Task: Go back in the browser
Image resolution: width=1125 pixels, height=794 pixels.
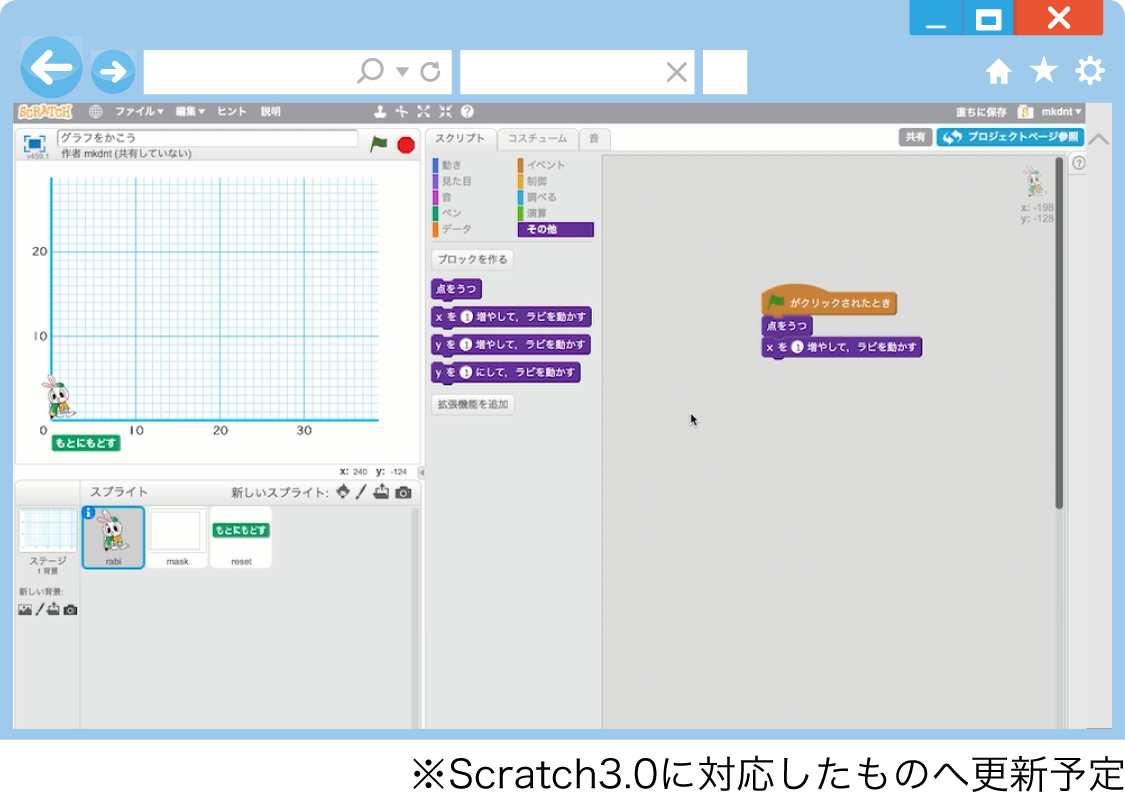Action: click(x=52, y=68)
